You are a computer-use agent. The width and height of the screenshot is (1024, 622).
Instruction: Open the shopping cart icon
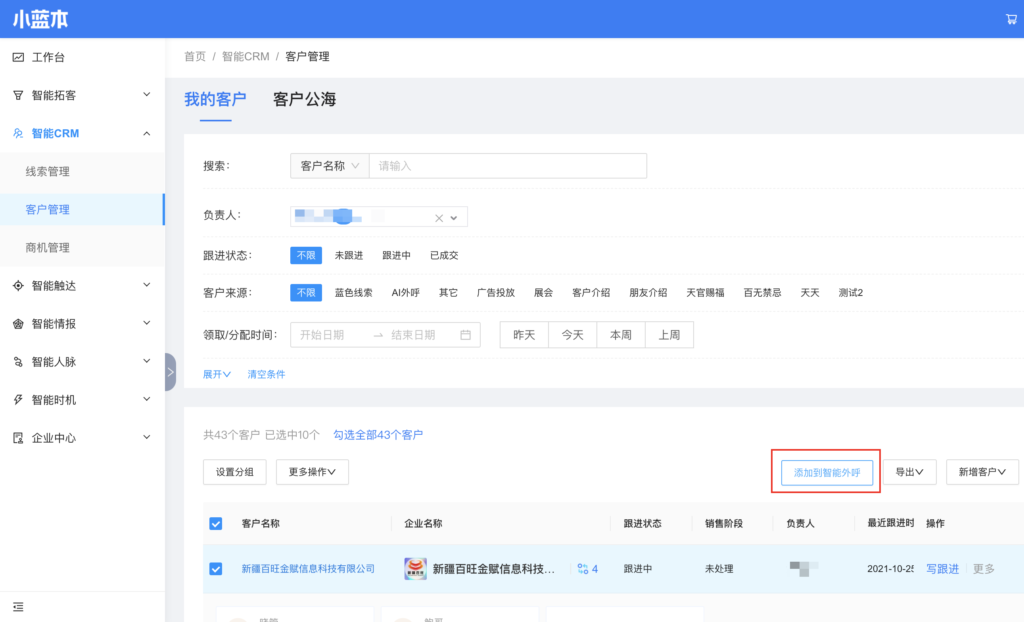[x=1010, y=19]
